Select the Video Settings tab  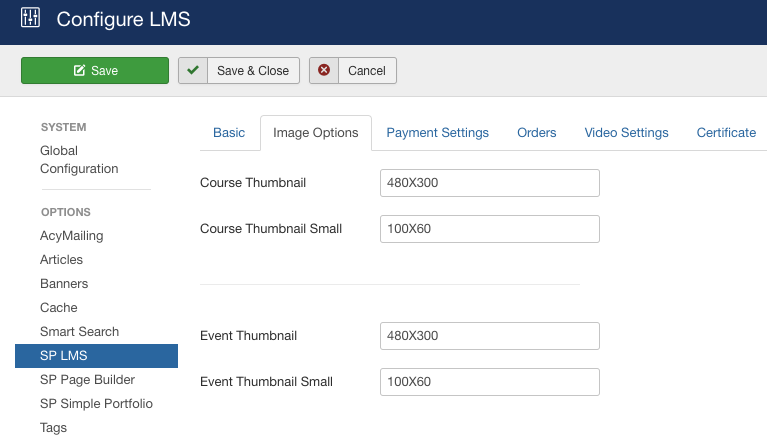pos(626,133)
